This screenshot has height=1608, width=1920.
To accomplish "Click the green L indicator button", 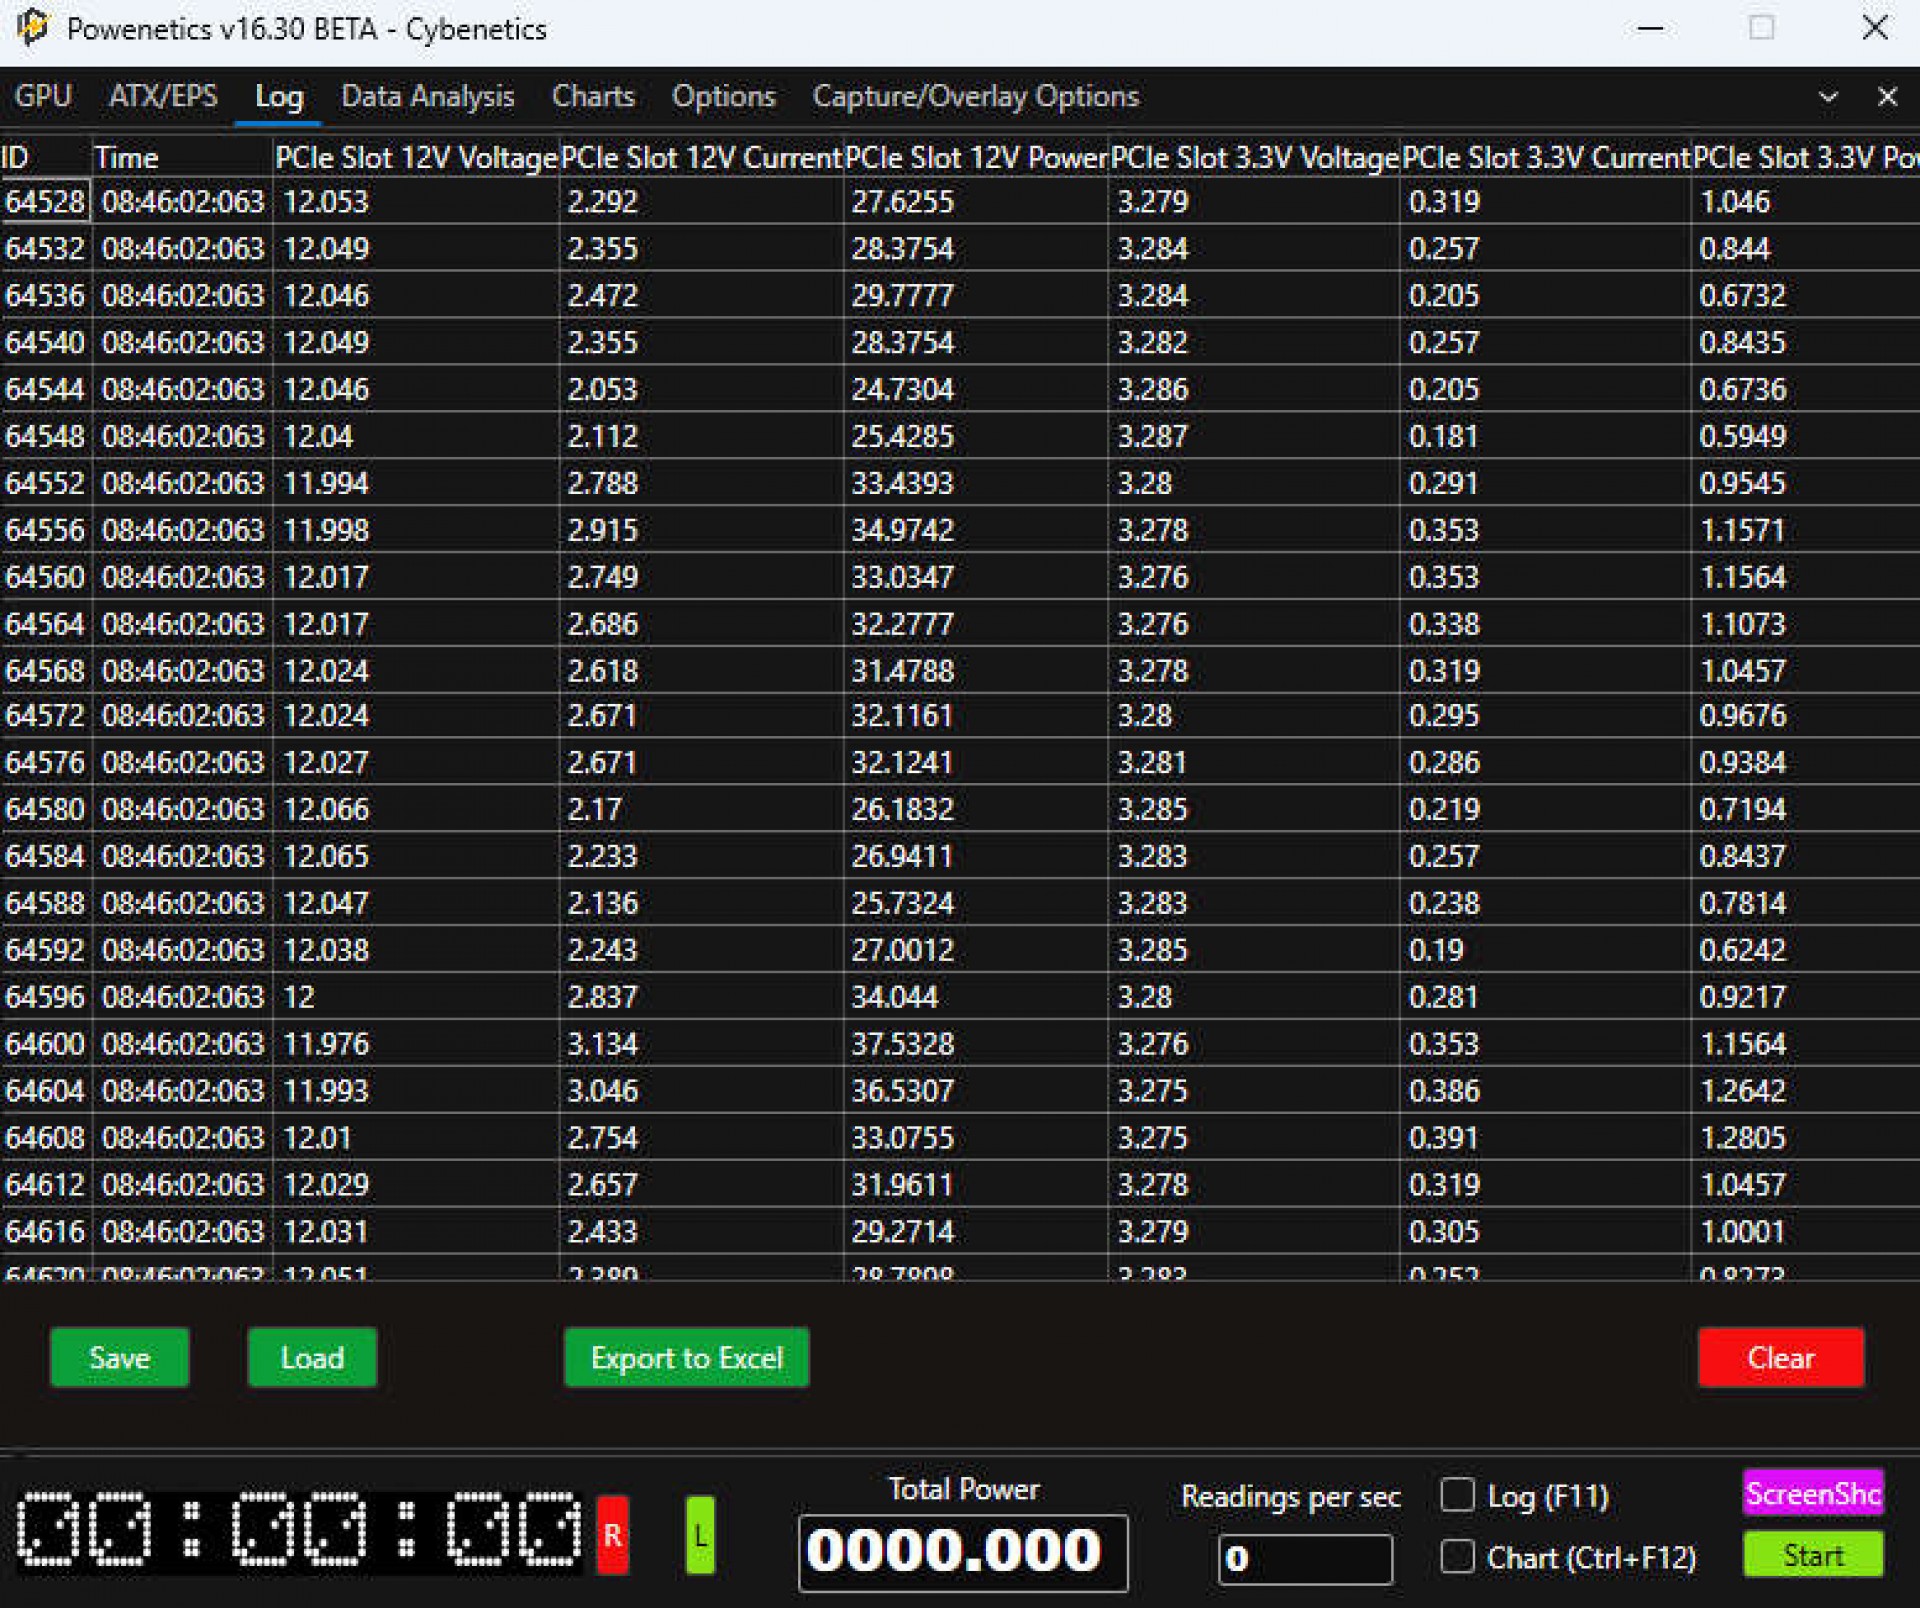I will [x=700, y=1535].
